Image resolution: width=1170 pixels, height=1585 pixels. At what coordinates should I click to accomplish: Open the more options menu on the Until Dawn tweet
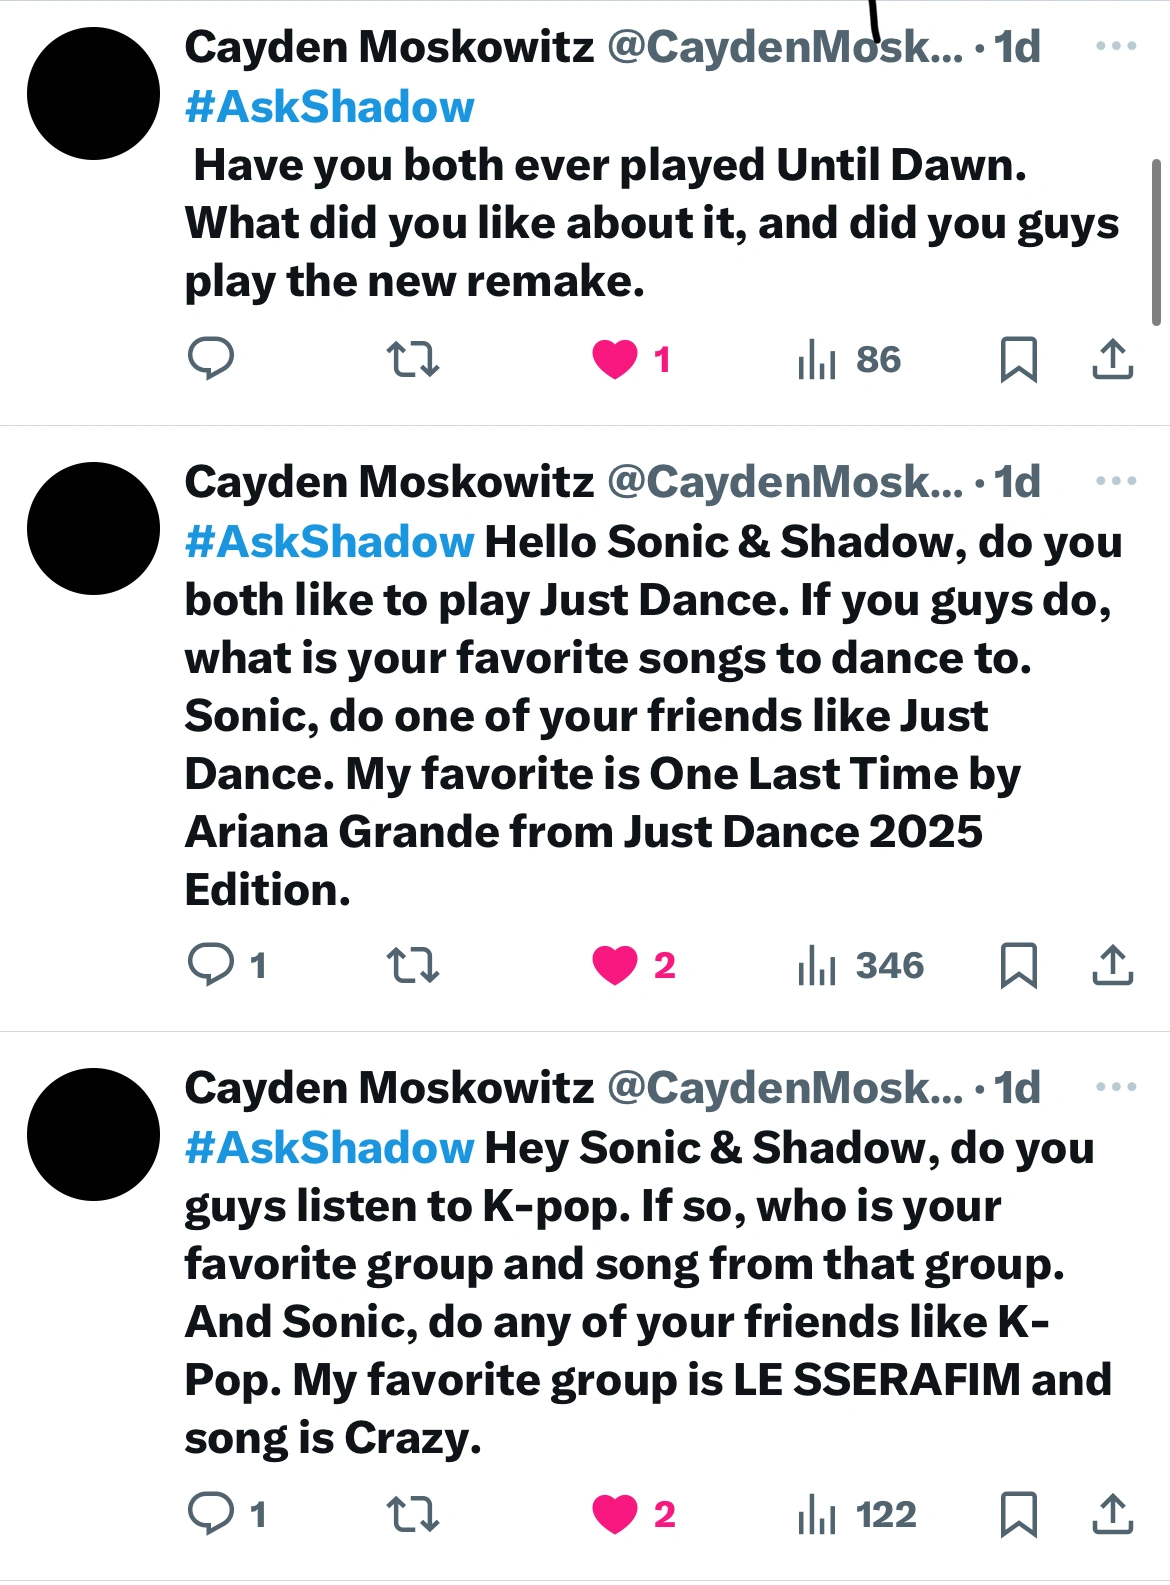pos(1113,45)
